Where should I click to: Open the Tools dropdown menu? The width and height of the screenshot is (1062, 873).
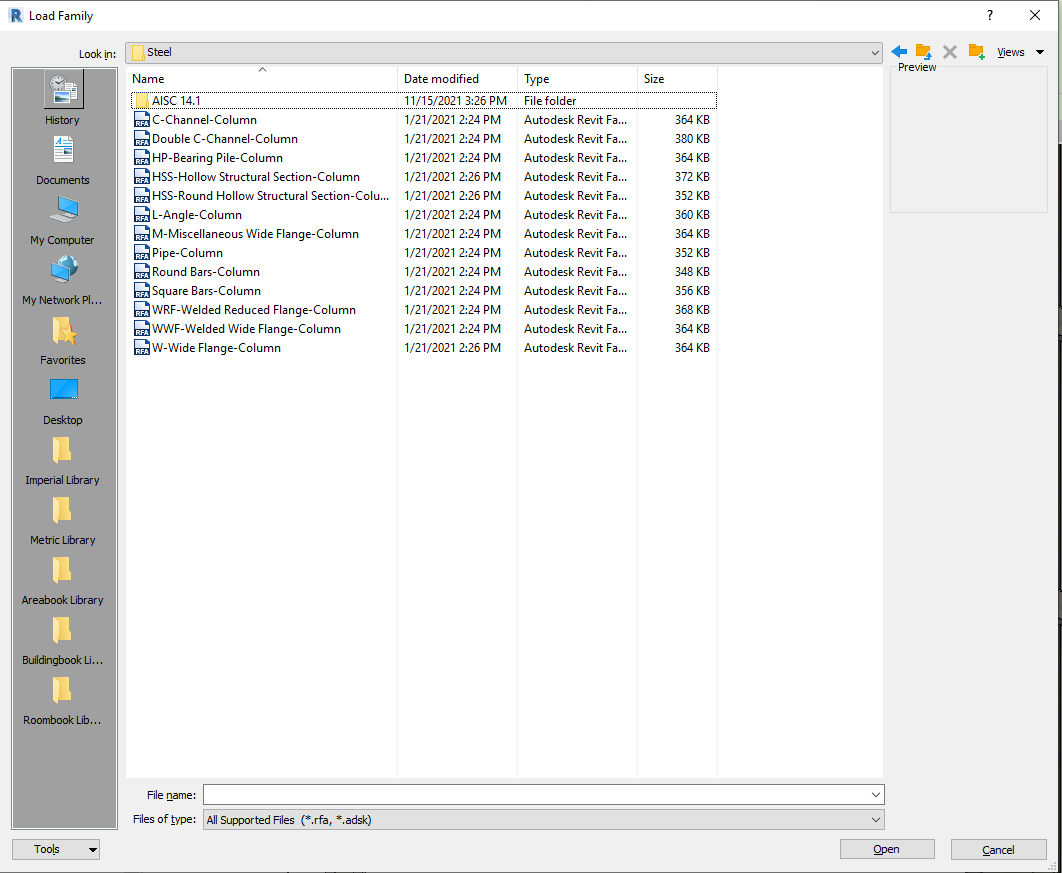55,849
